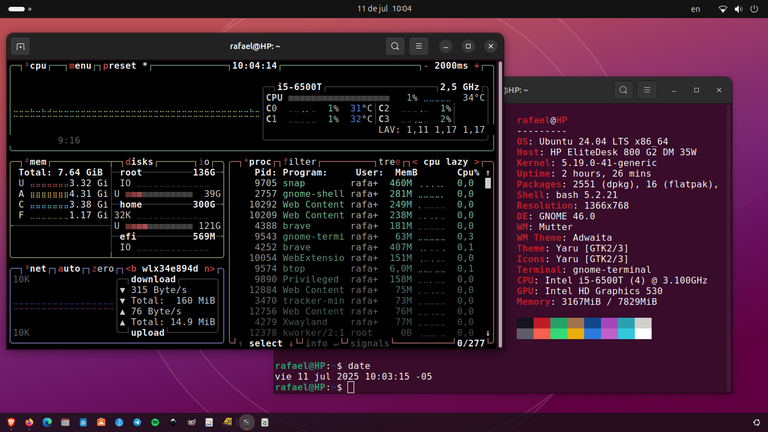Open the show applications button in dock corner

[756, 422]
